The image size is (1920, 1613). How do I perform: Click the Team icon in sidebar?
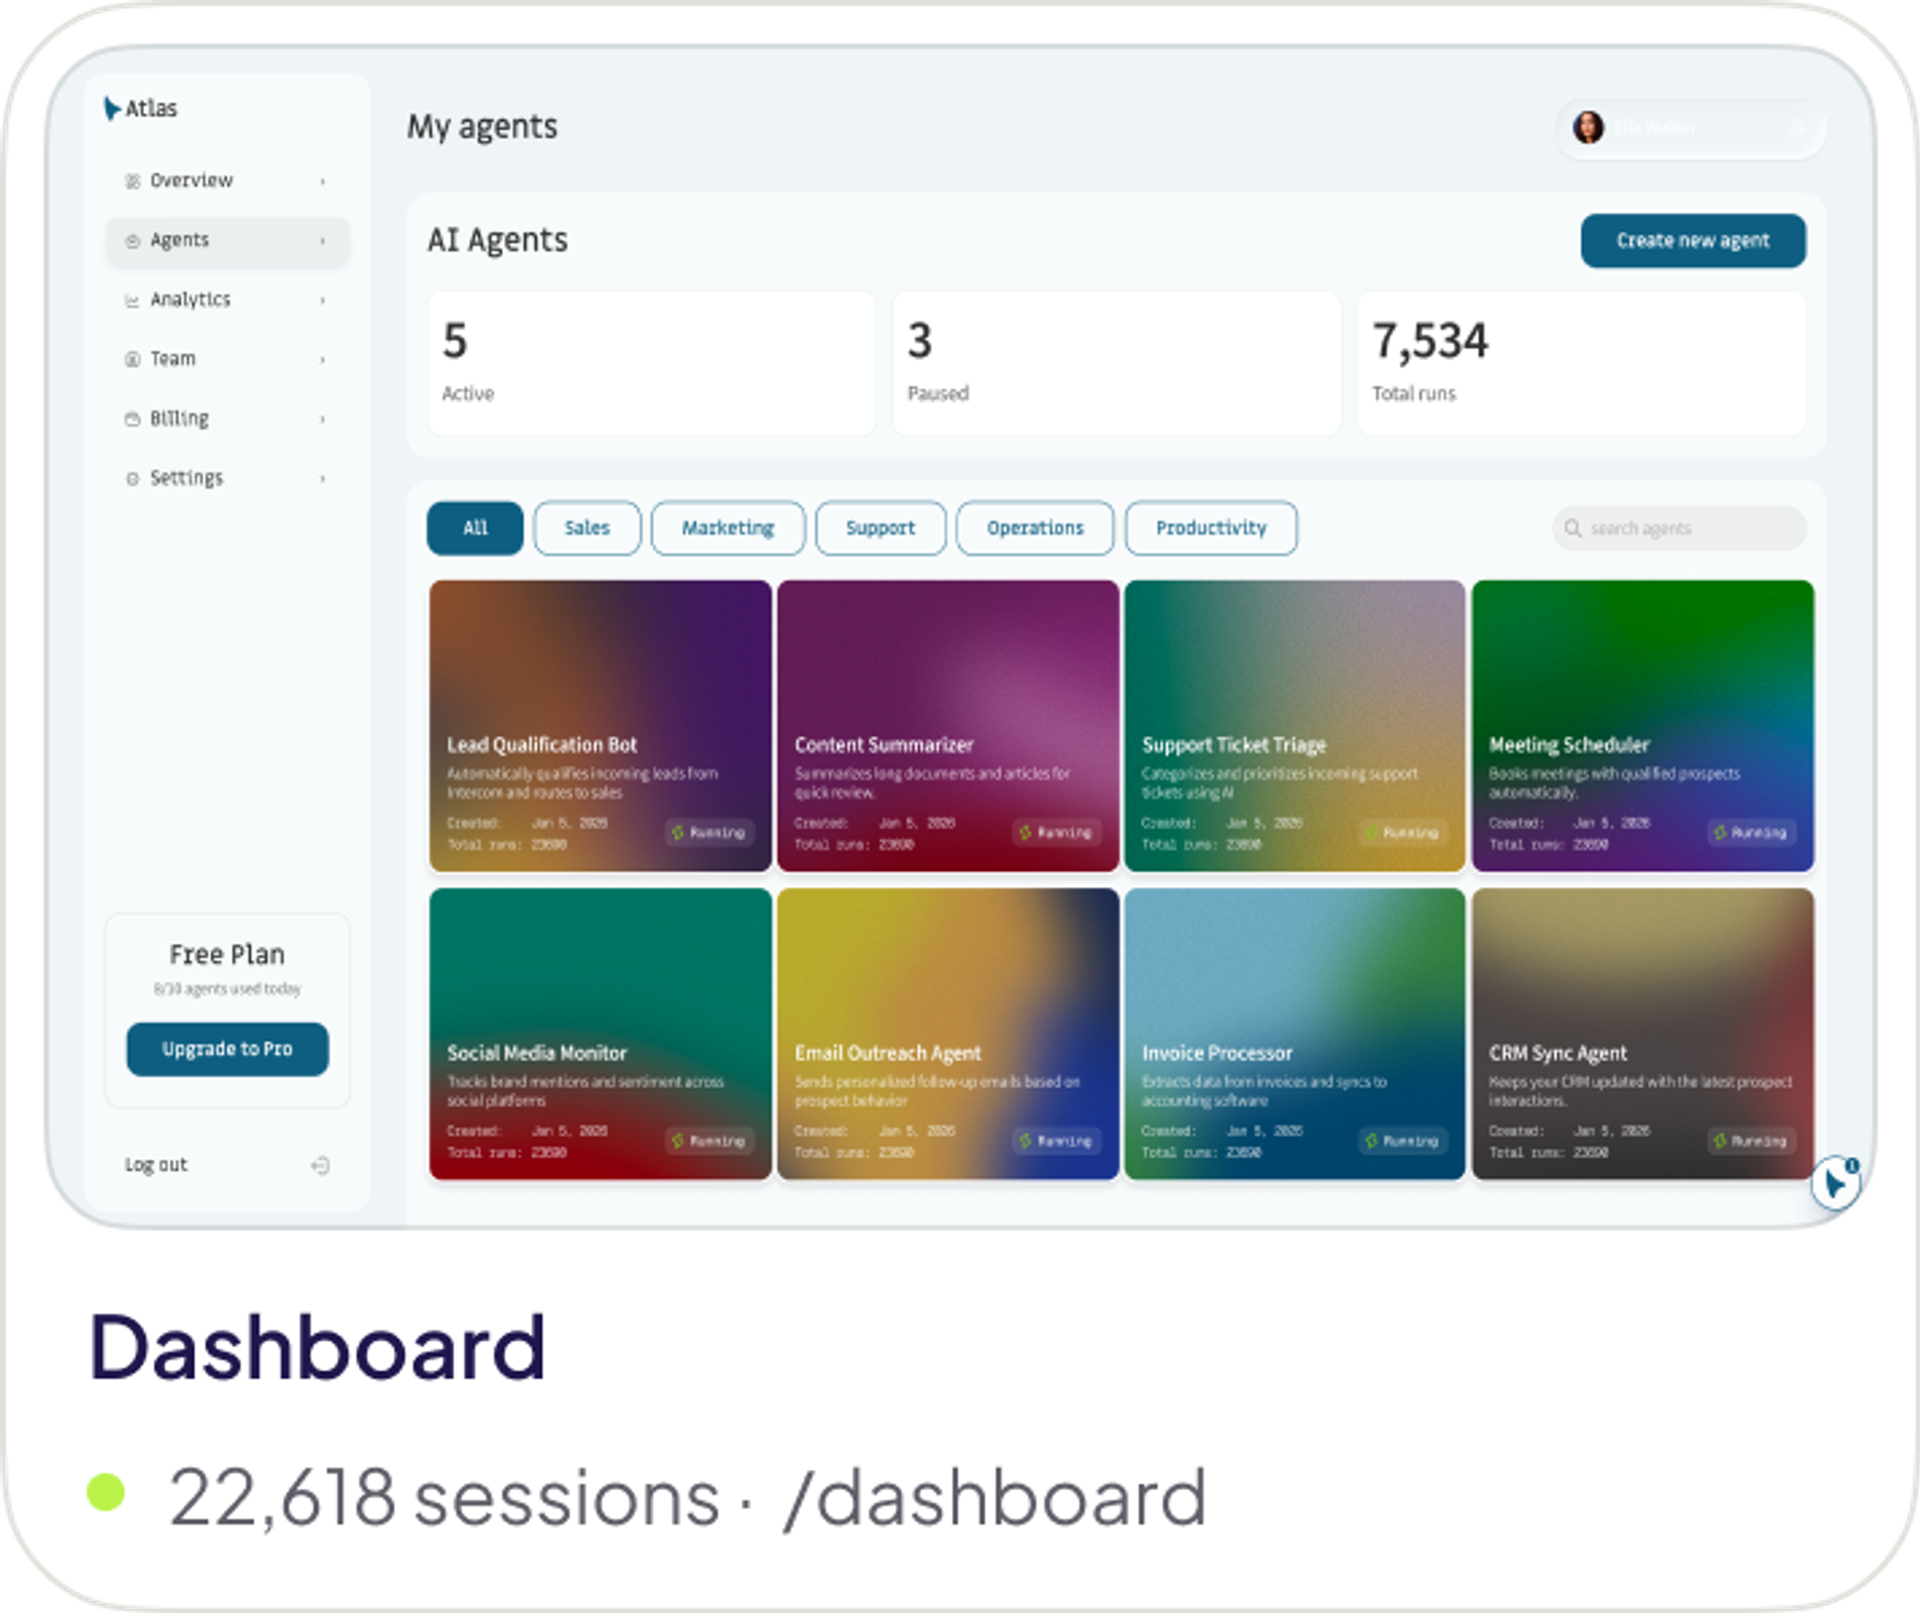tap(132, 359)
